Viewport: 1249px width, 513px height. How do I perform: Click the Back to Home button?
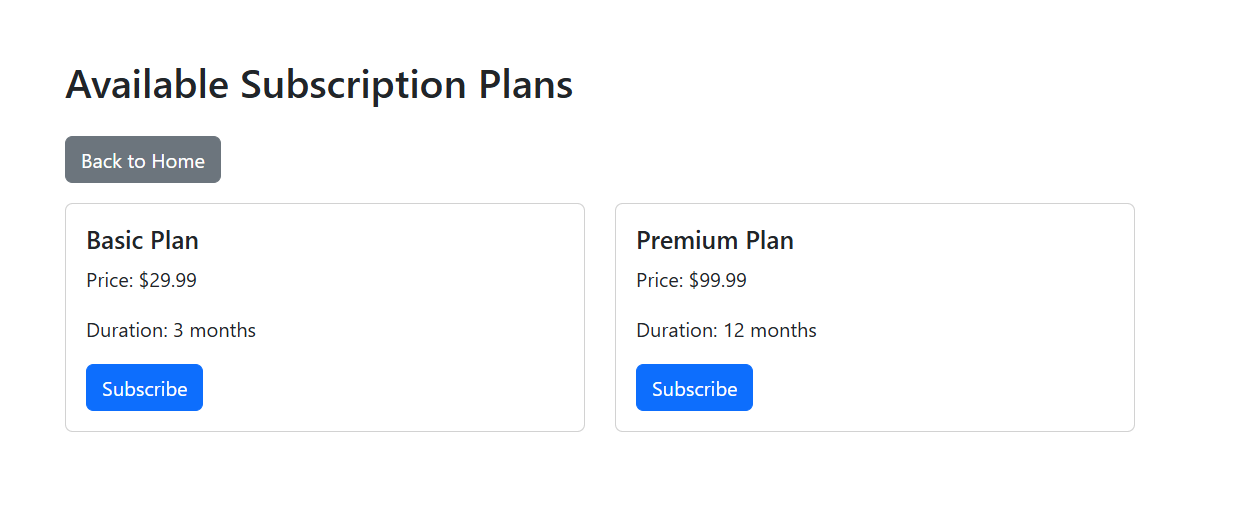[x=143, y=160]
